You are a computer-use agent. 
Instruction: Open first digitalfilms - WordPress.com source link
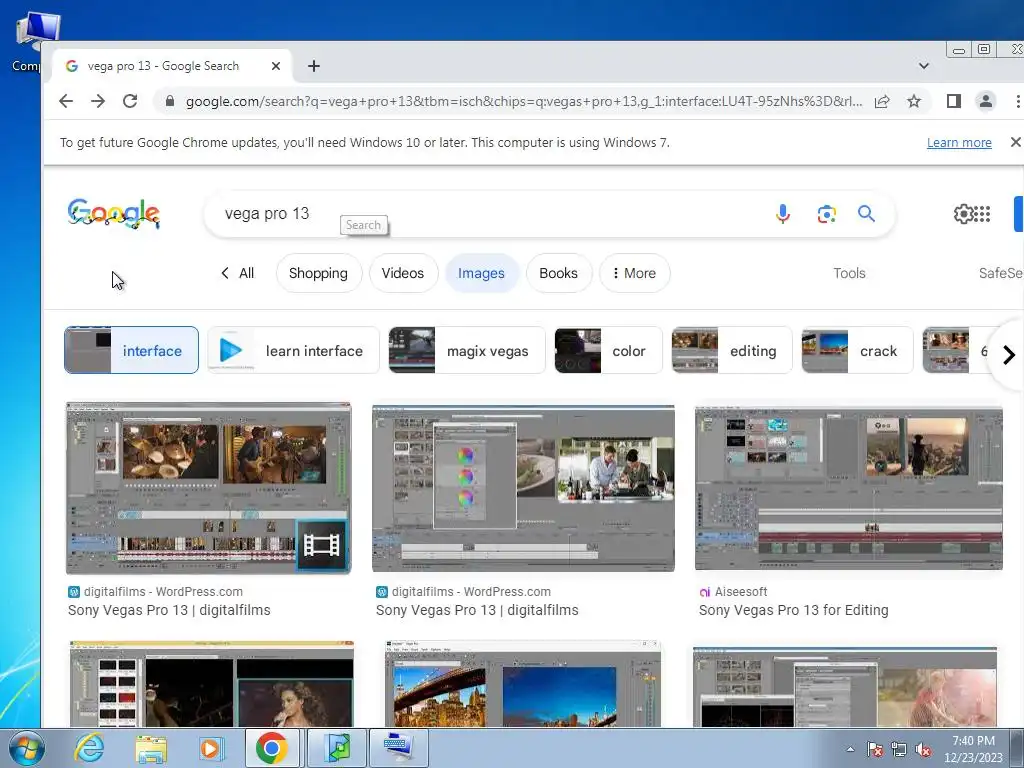(x=155, y=592)
